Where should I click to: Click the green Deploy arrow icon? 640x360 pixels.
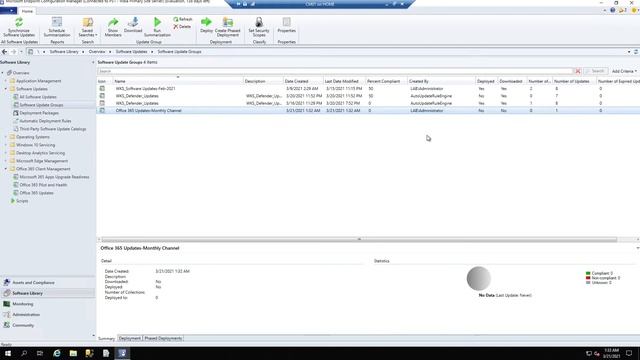click(207, 22)
